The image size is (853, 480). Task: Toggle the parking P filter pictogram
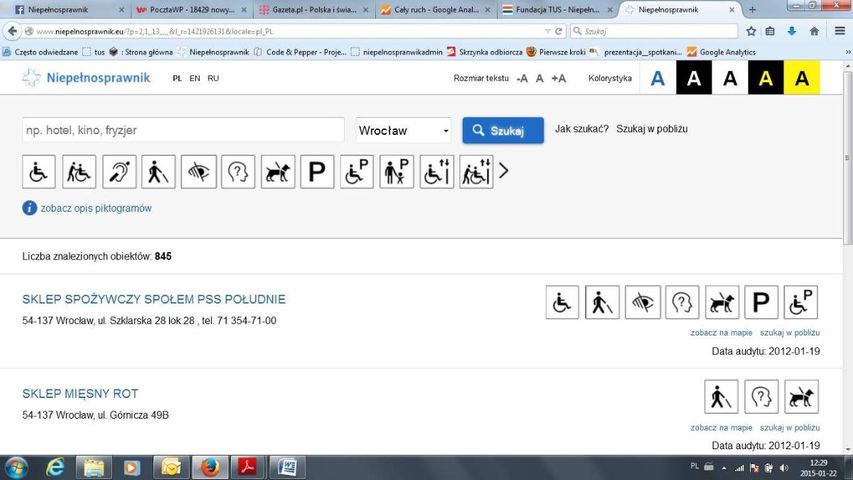pyautogui.click(x=317, y=172)
